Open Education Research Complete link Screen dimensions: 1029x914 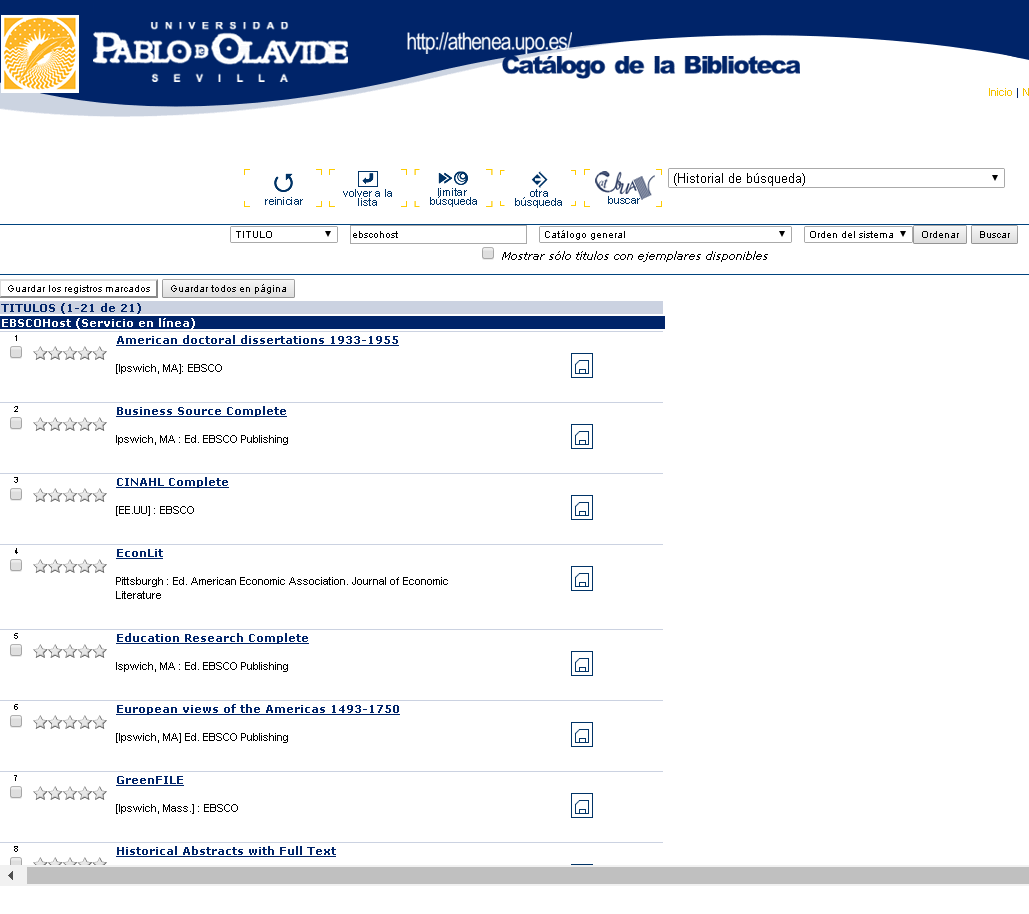tap(212, 638)
